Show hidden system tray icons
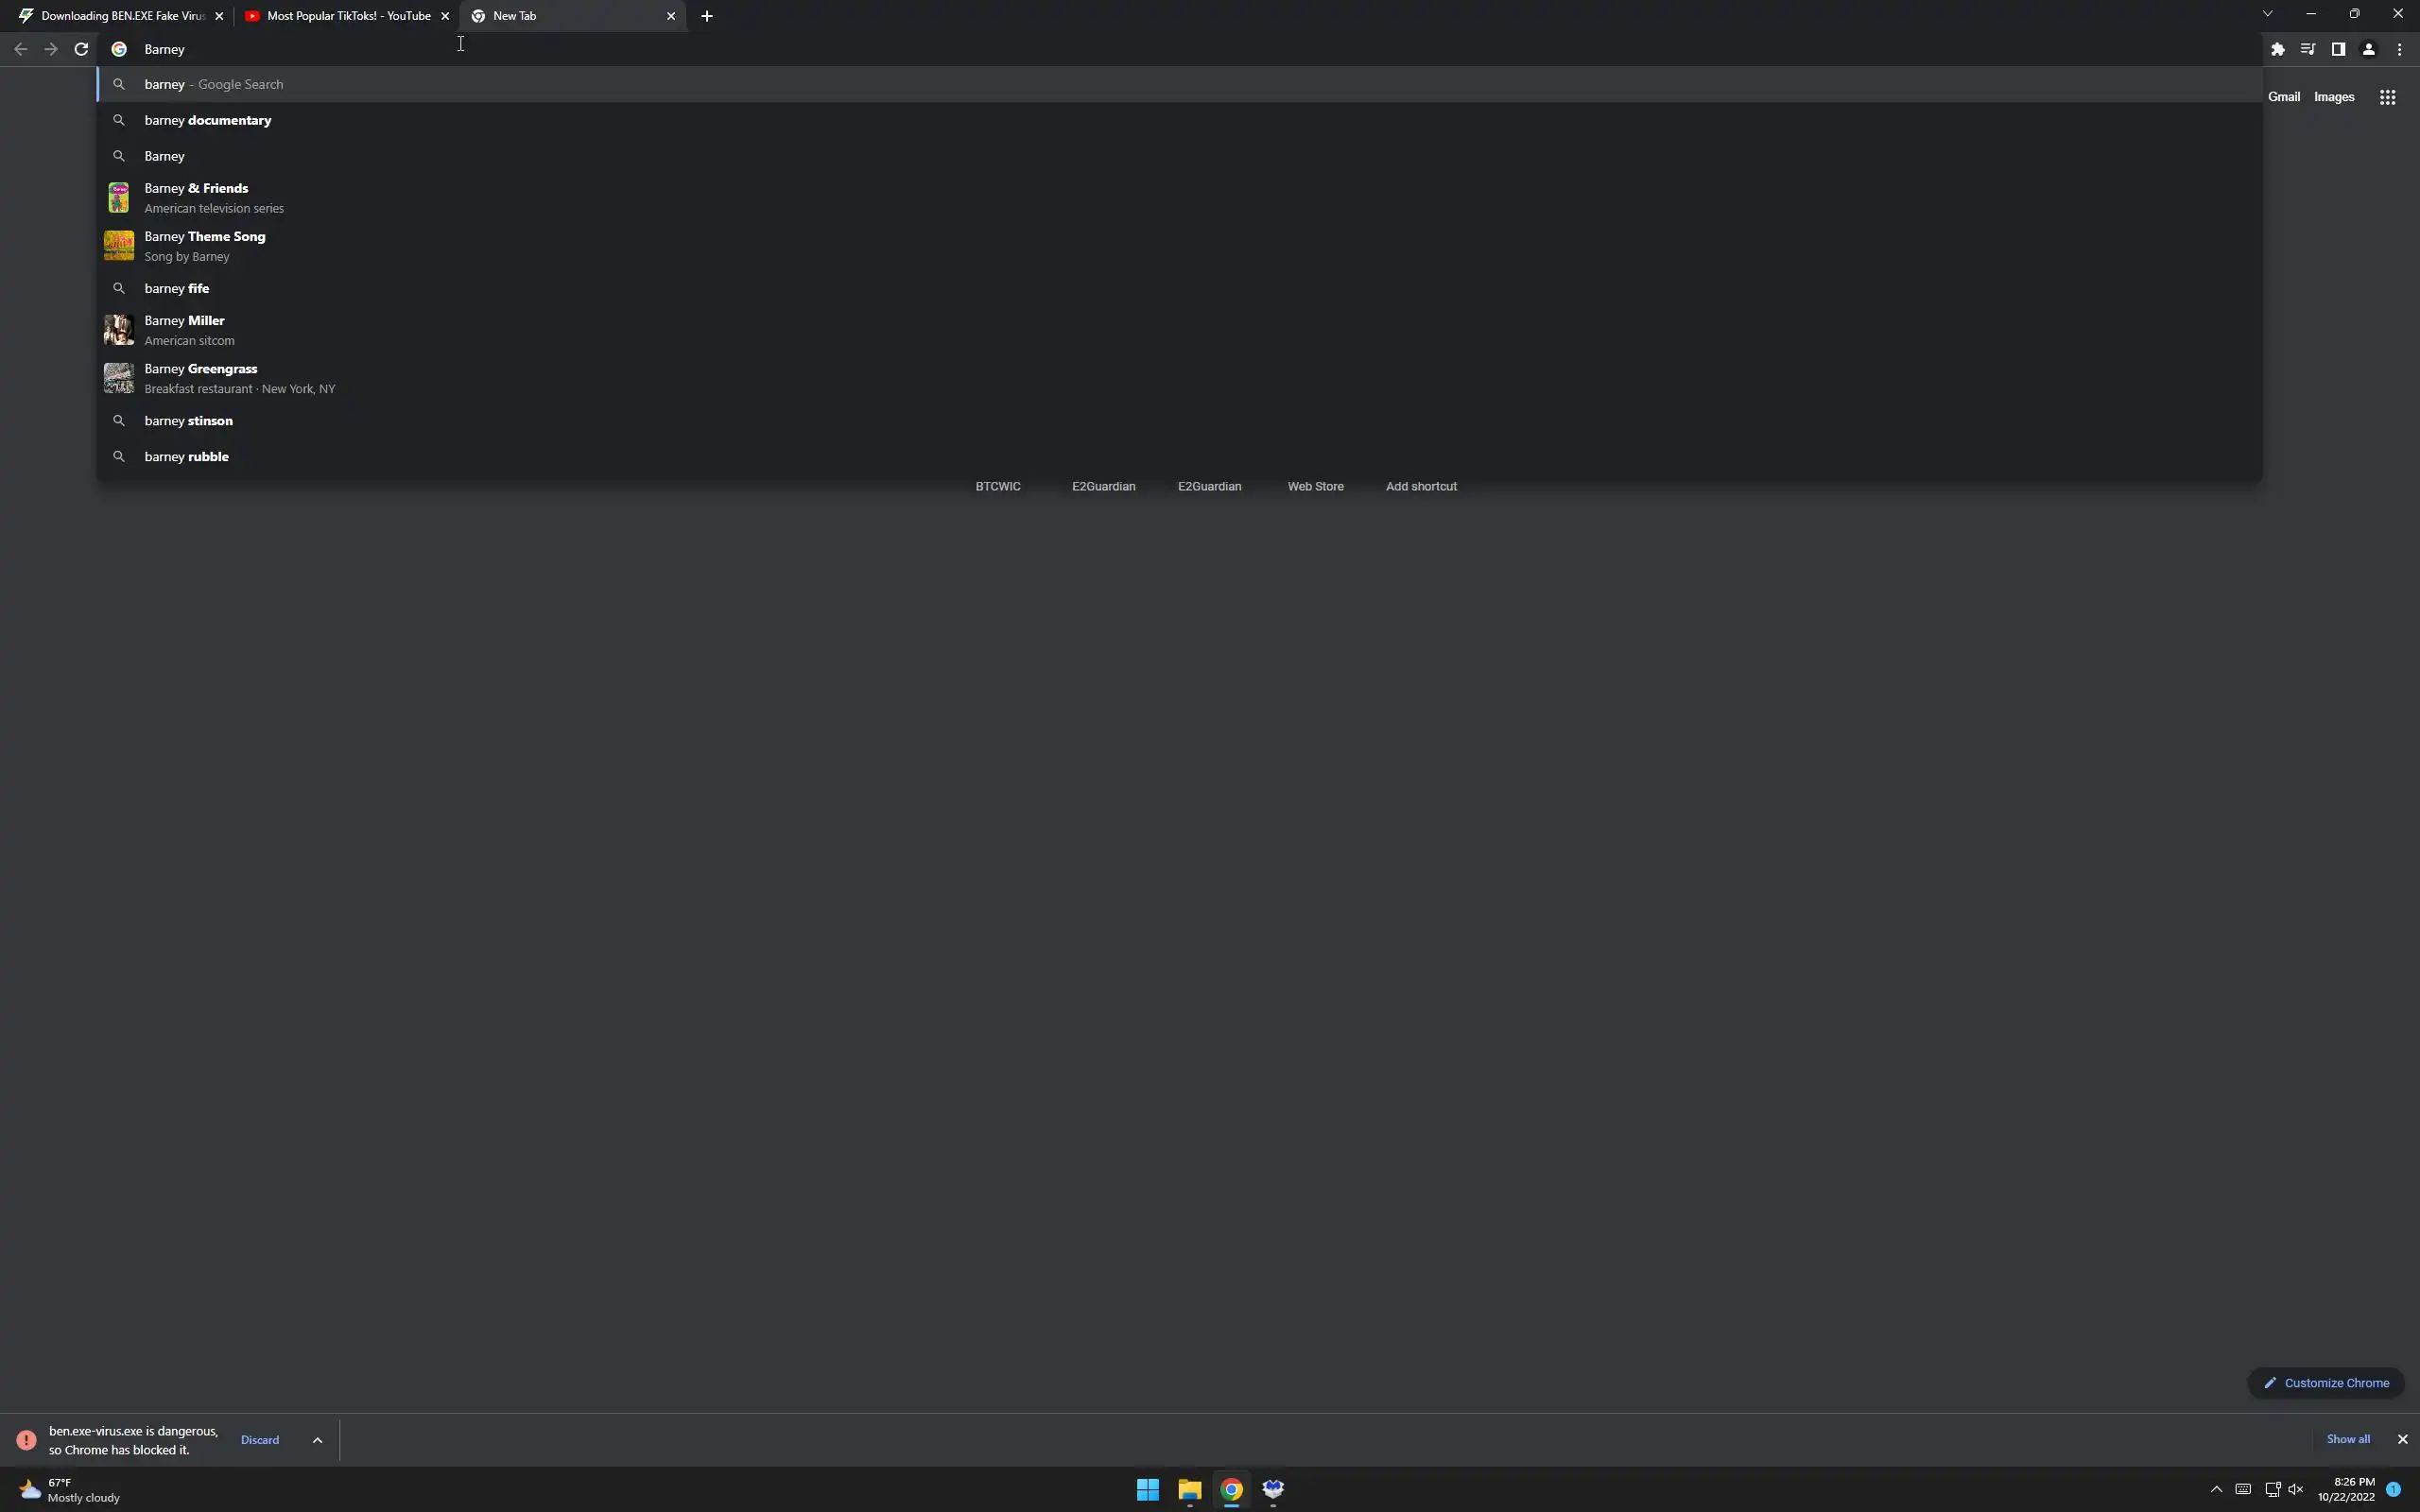 click(2216, 1489)
